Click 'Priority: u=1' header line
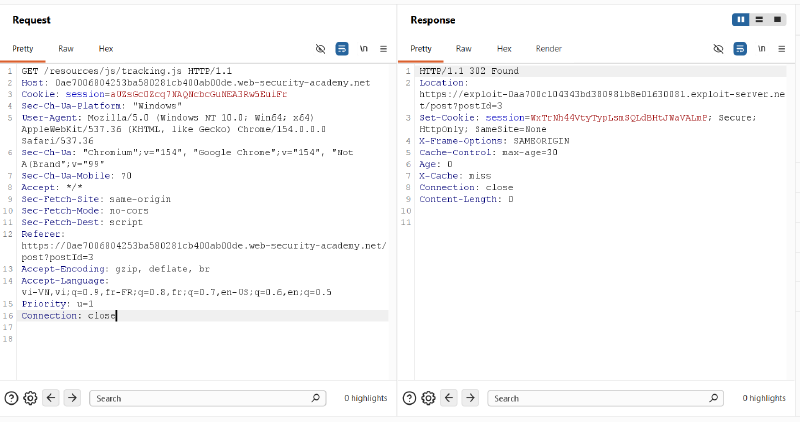 coord(57,304)
